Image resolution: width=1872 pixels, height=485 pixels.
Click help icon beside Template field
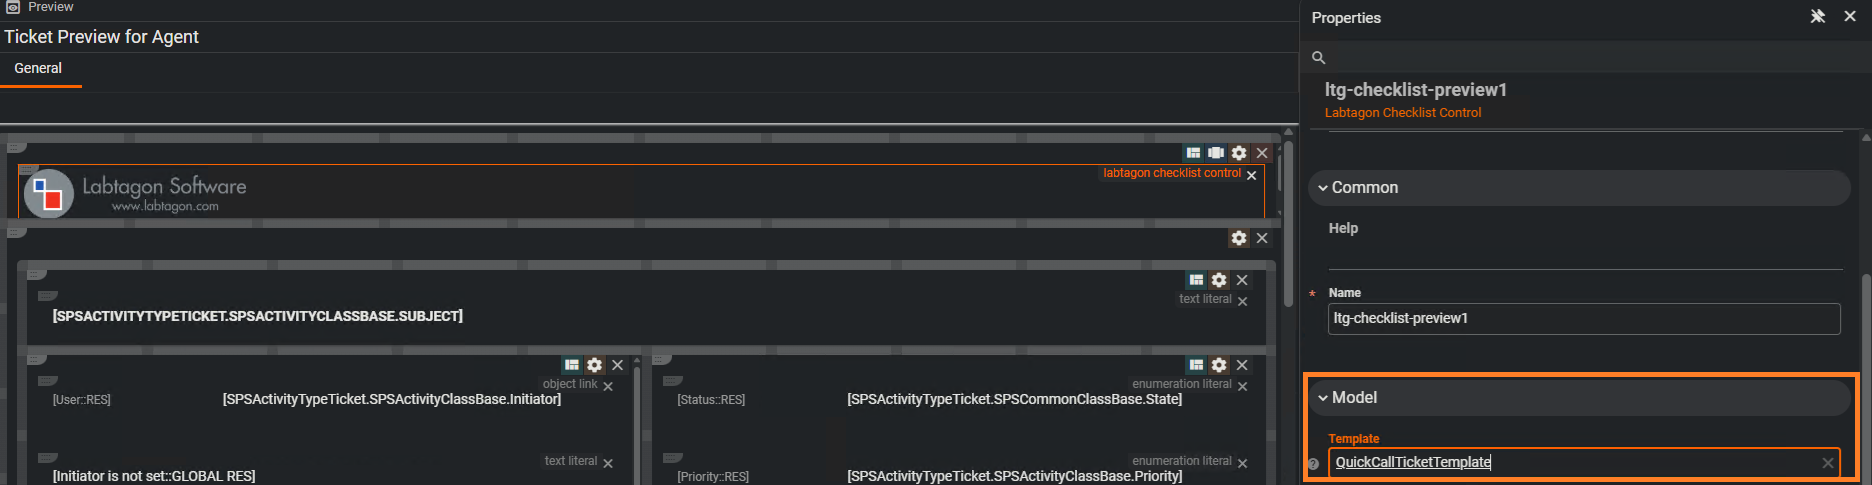tap(1314, 464)
